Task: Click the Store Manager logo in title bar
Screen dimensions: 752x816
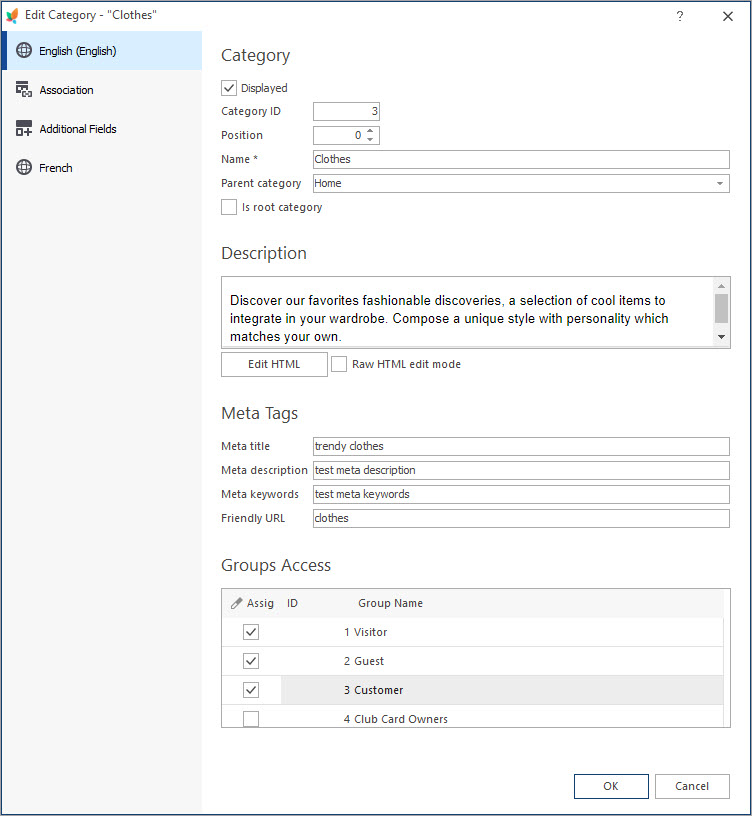Action: (12, 16)
